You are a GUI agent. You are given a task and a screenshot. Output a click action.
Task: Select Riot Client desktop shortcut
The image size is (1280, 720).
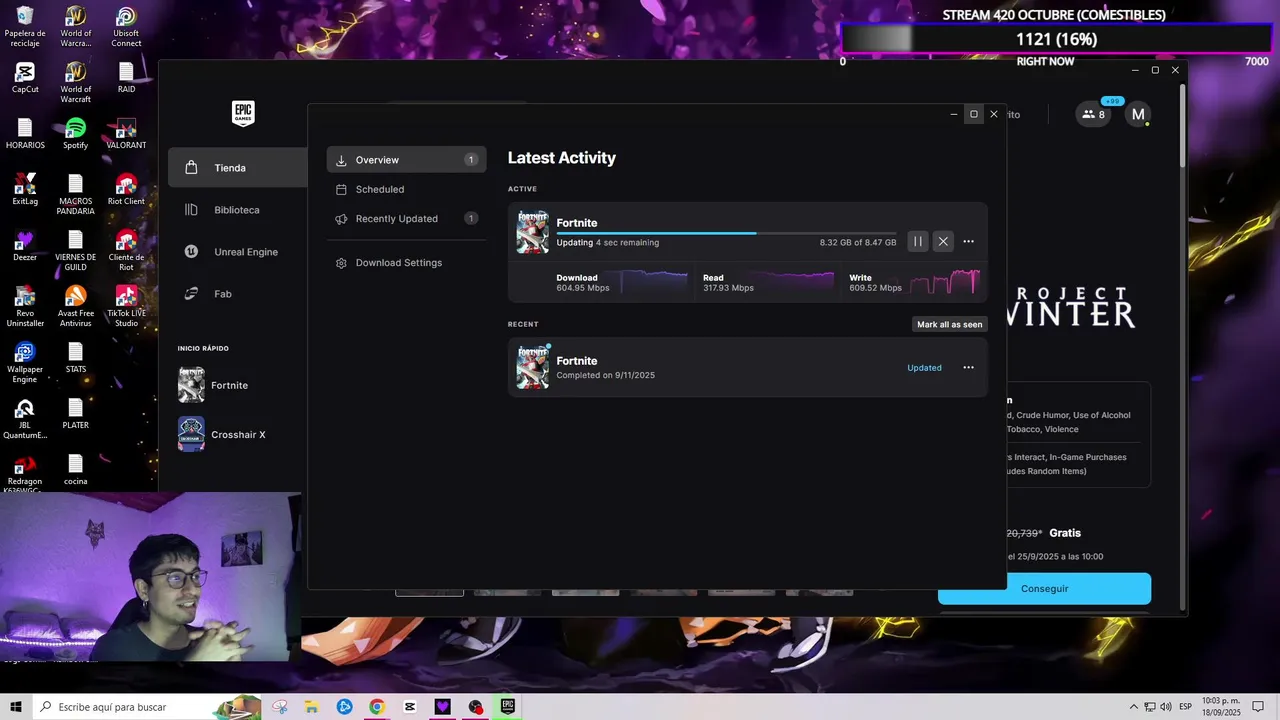(126, 190)
